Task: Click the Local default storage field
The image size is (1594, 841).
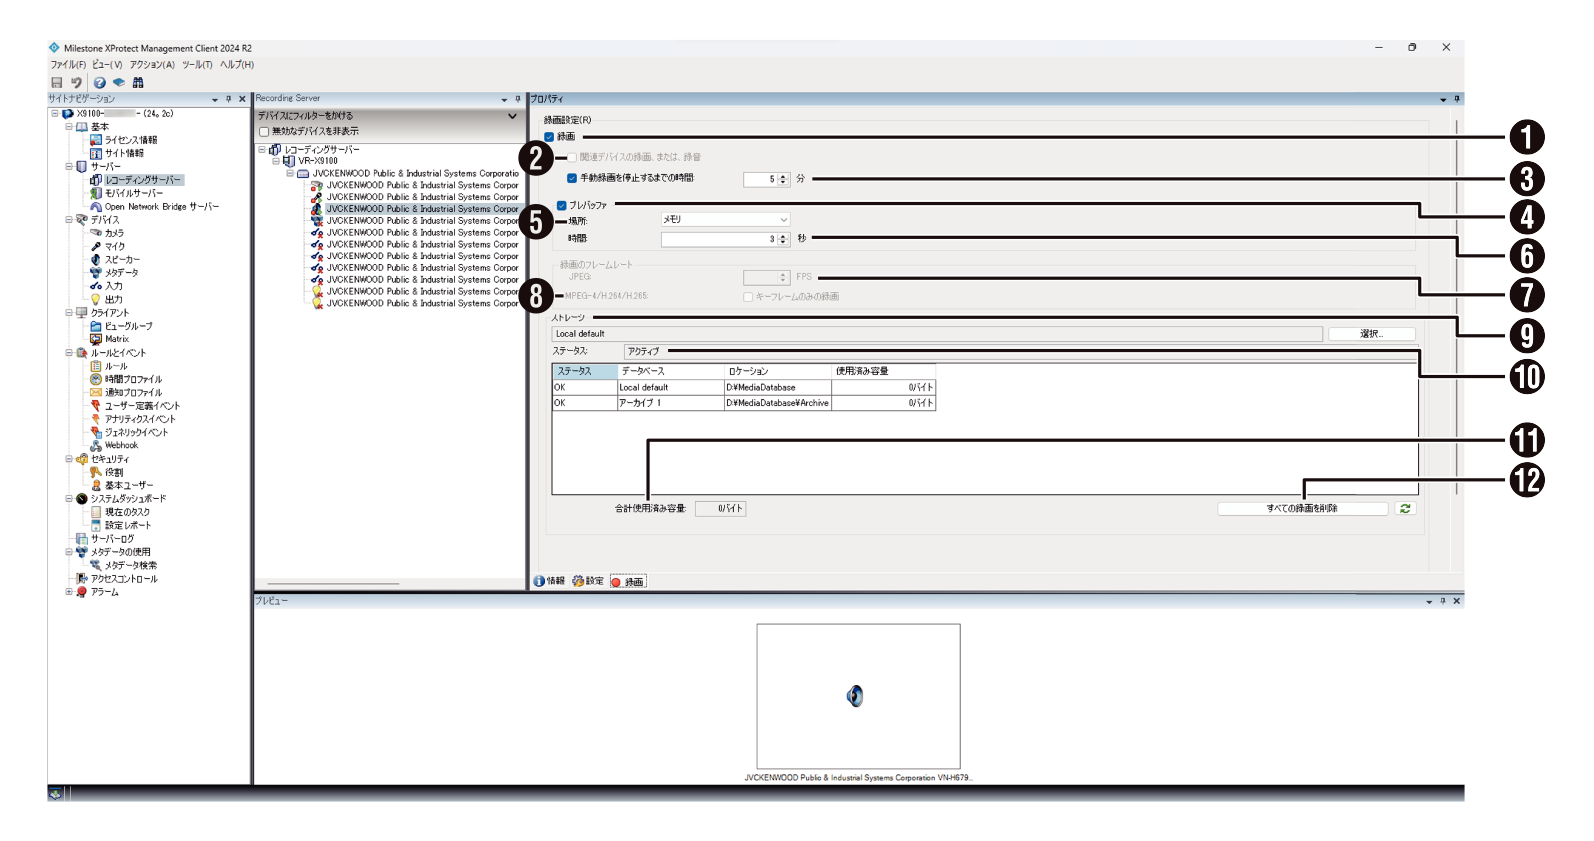Action: click(x=937, y=334)
